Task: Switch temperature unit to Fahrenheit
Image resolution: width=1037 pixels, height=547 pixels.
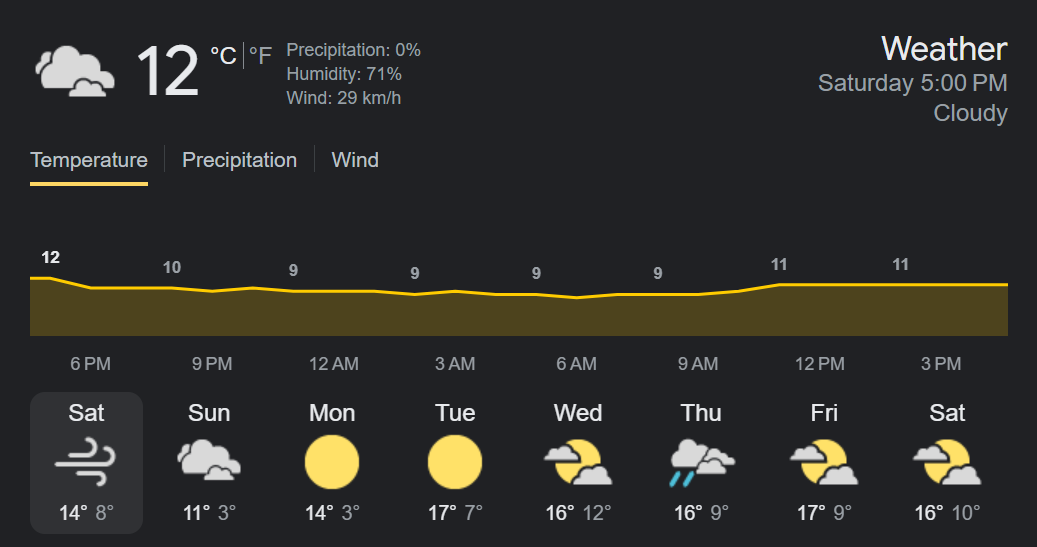Action: 260,56
